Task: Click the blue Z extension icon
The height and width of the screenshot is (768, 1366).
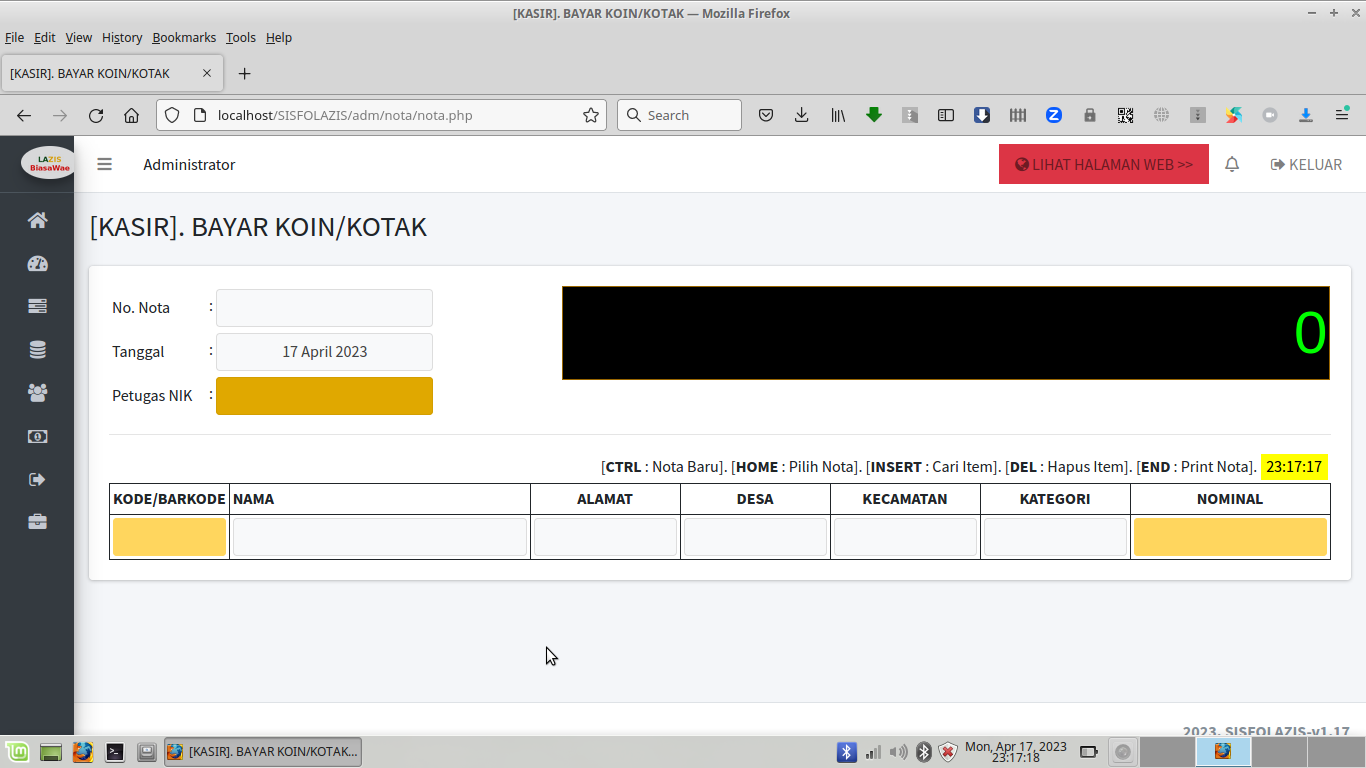Action: click(x=1054, y=115)
